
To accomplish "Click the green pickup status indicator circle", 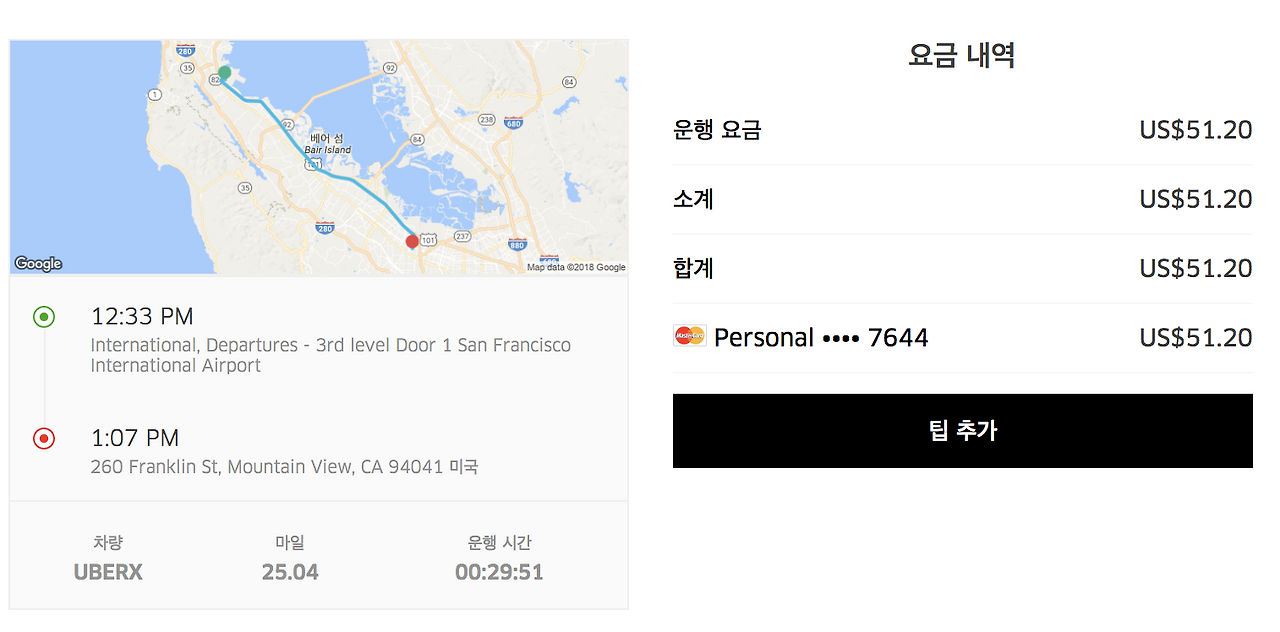I will click(43, 316).
